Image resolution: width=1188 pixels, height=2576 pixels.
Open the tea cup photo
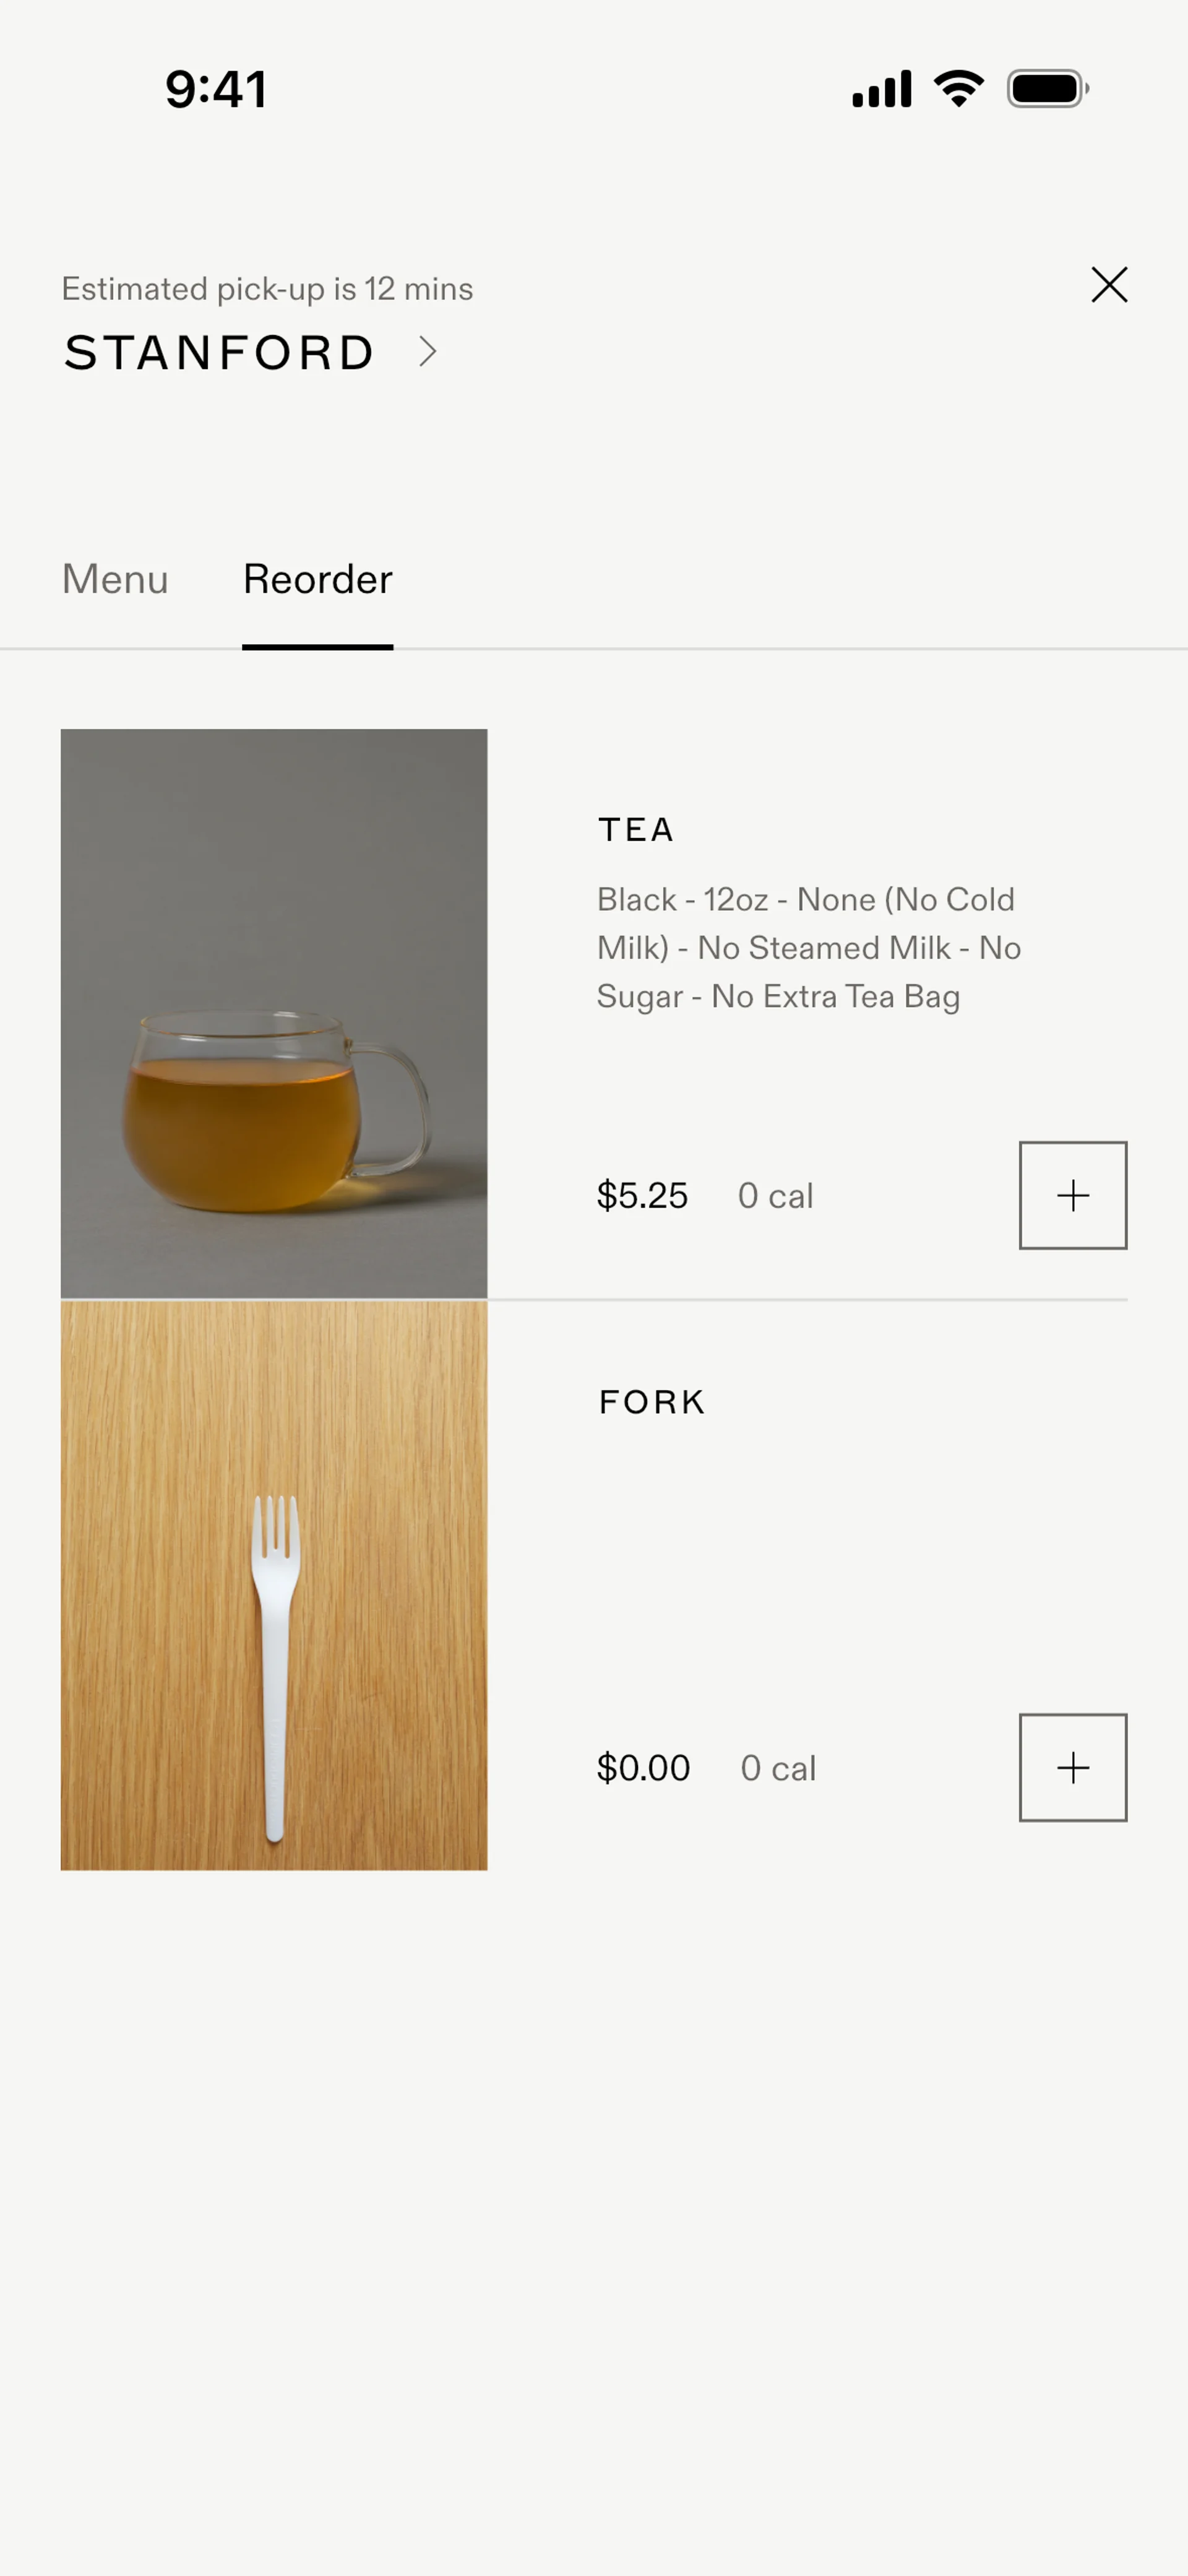tap(274, 1013)
